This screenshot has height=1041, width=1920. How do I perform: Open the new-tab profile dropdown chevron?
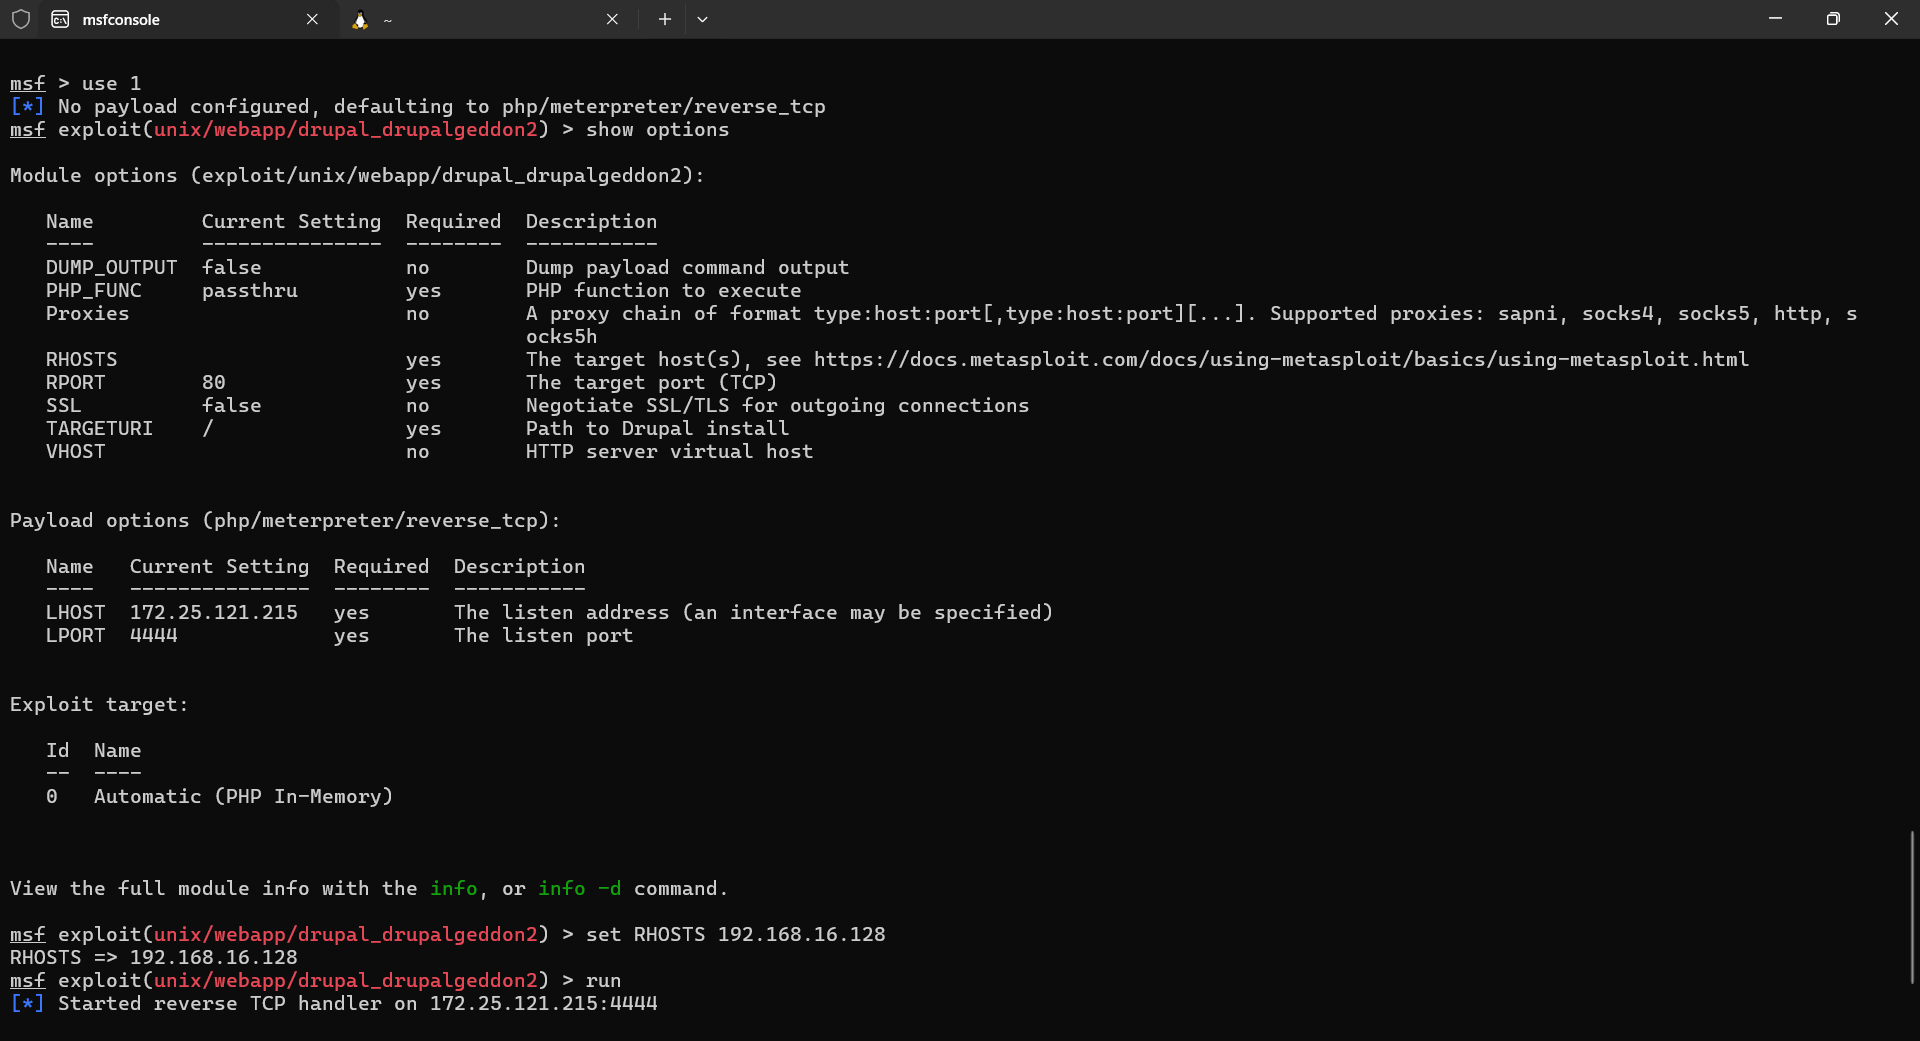(702, 19)
